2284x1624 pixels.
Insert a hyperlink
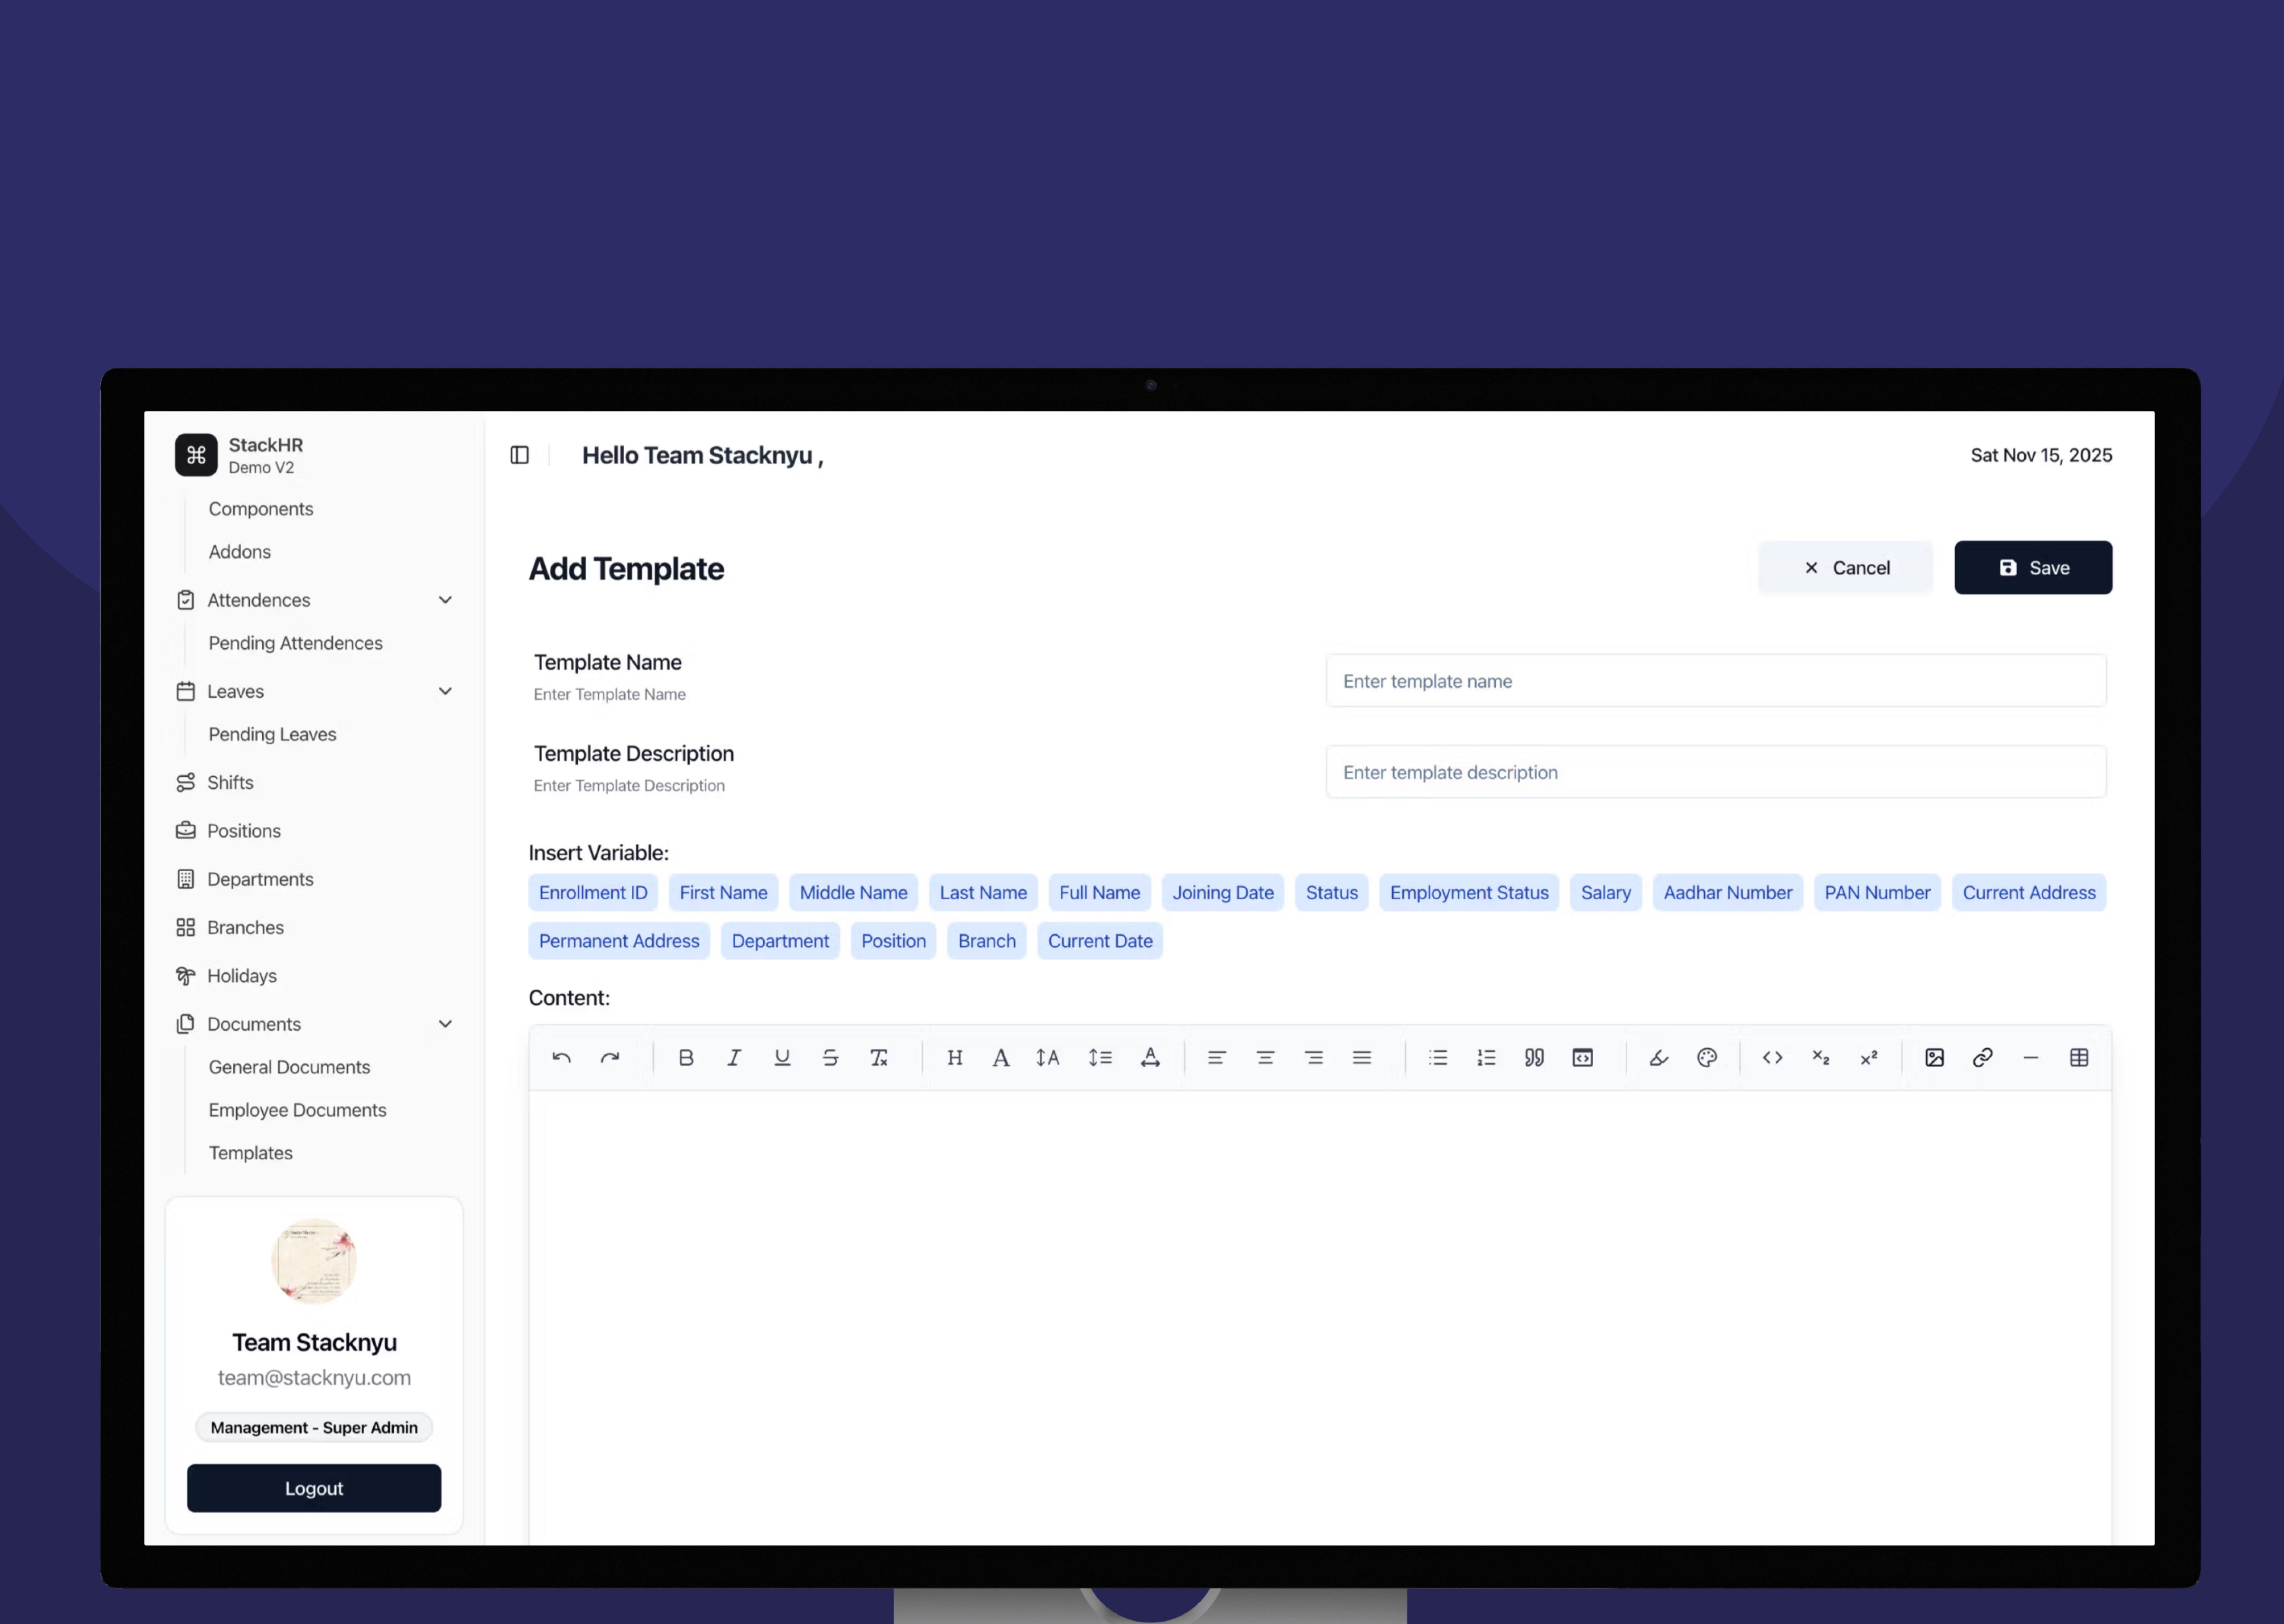coord(1983,1057)
